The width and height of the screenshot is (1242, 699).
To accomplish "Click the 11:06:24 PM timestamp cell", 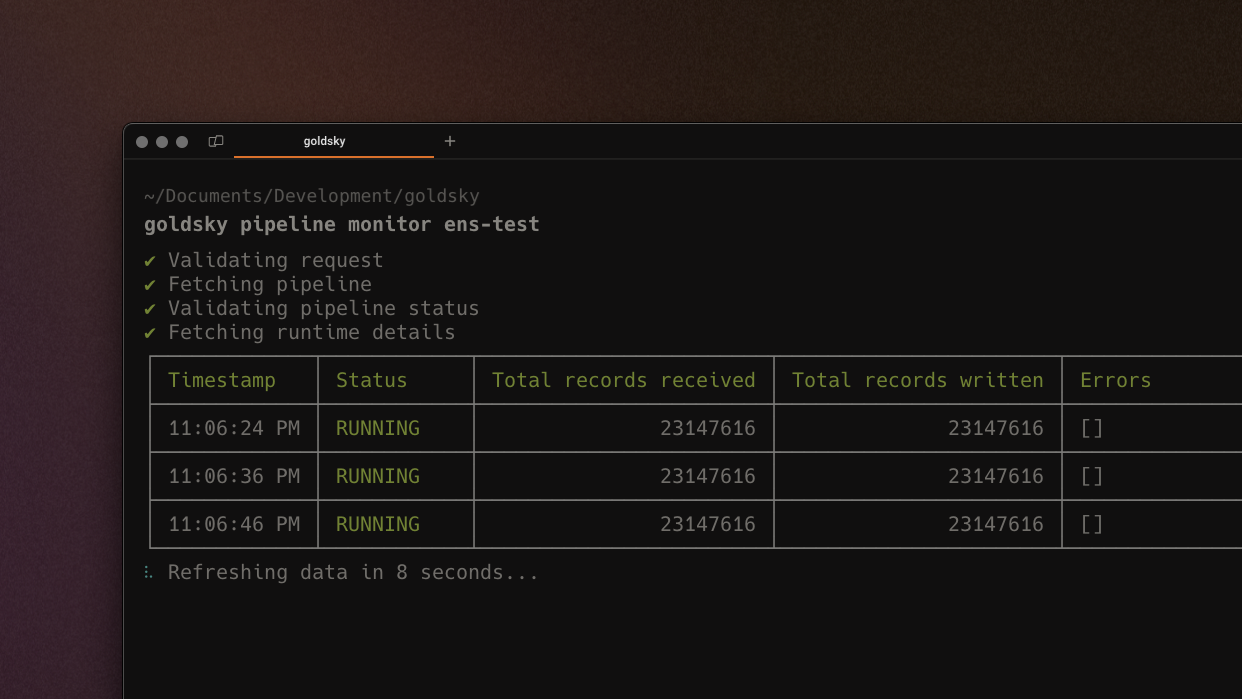I will 234,428.
